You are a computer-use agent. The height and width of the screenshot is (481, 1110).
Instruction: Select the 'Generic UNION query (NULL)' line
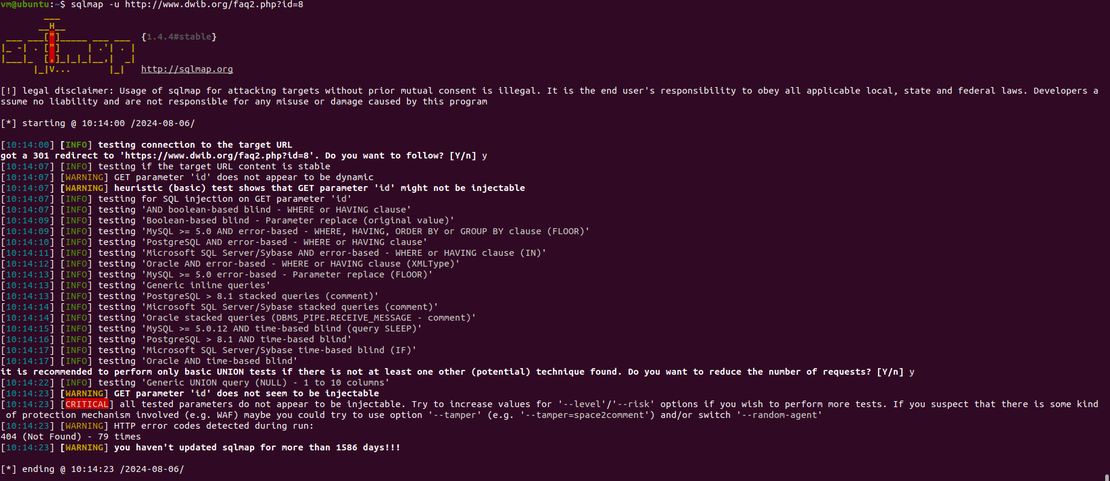200,383
